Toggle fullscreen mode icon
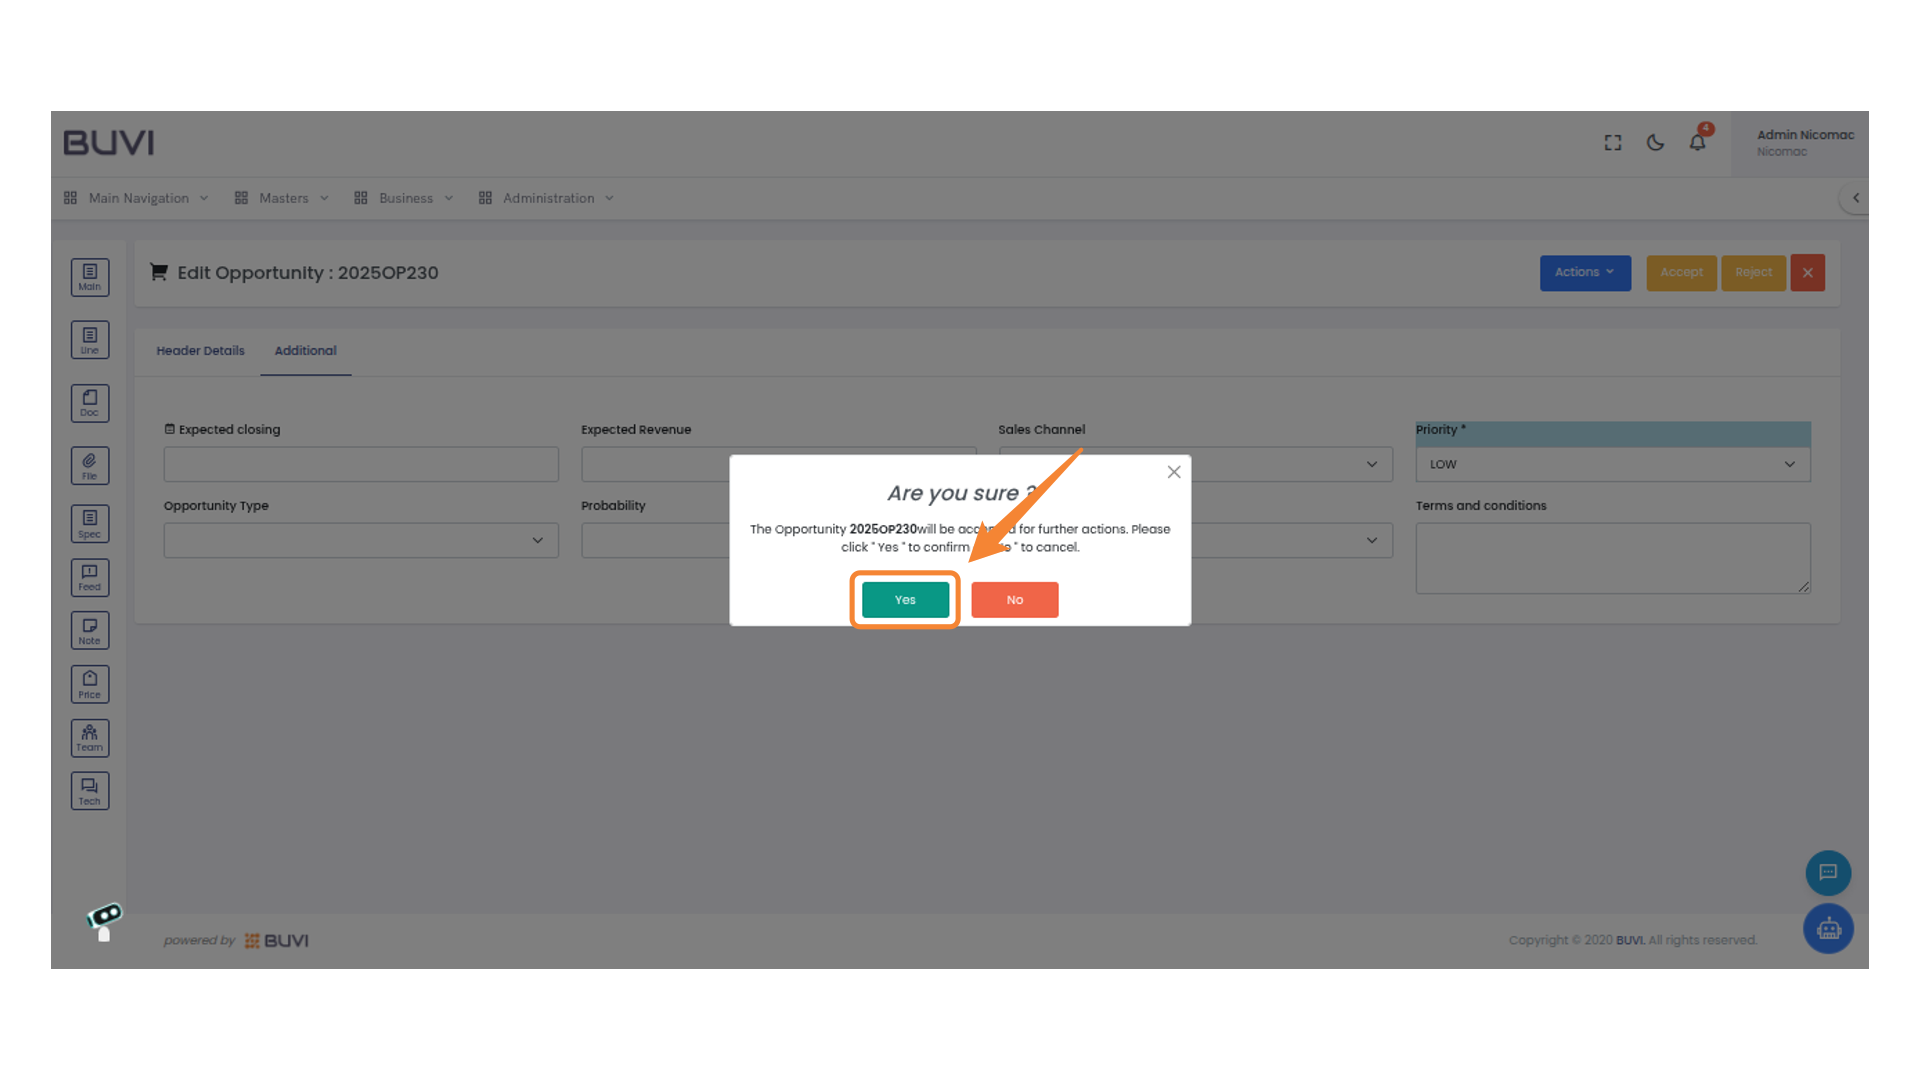Screen dimensions: 1920x1080 coord(1613,143)
